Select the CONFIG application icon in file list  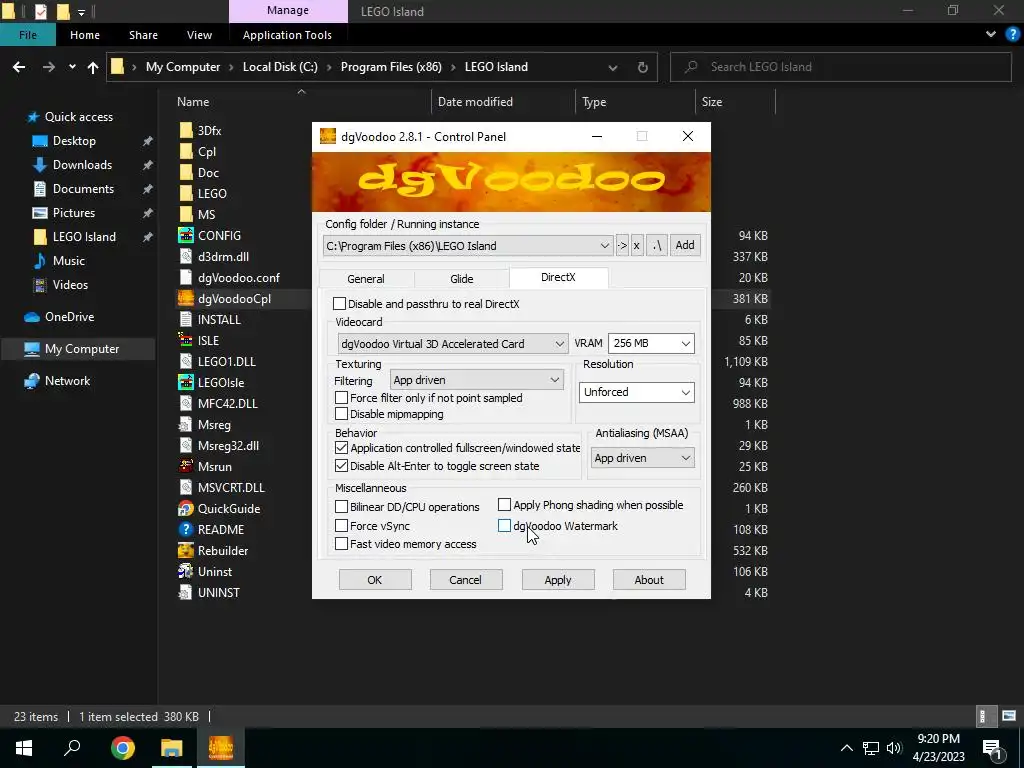point(186,236)
